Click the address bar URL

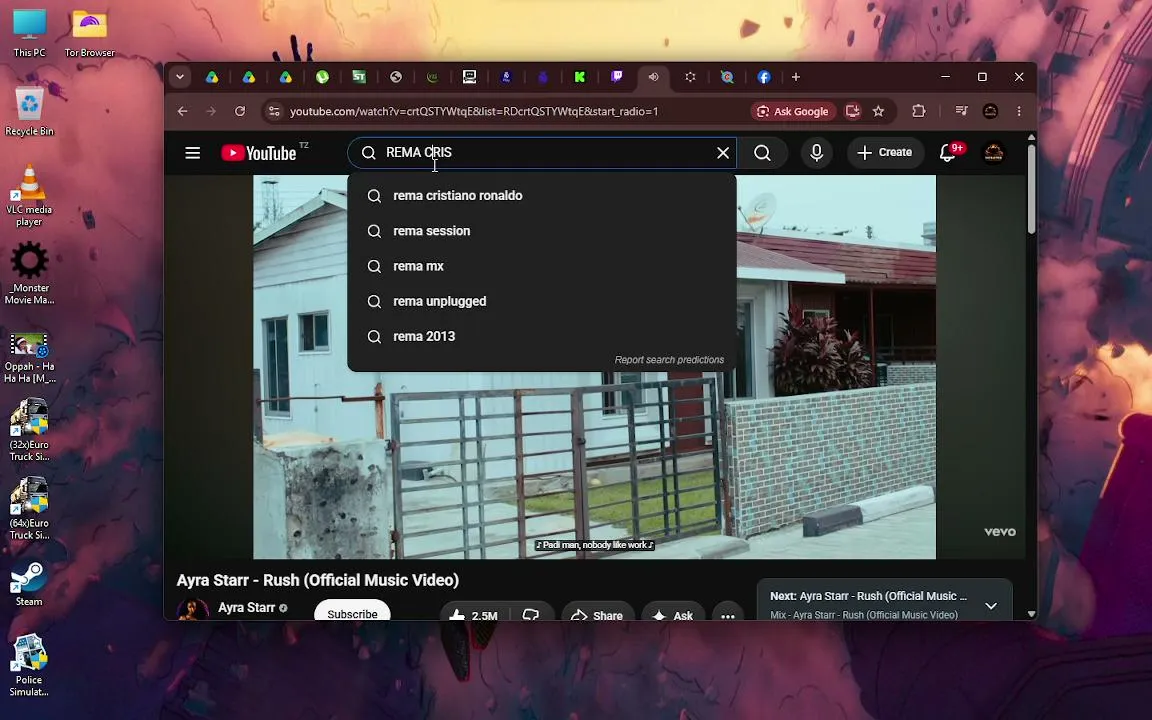pyautogui.click(x=474, y=111)
